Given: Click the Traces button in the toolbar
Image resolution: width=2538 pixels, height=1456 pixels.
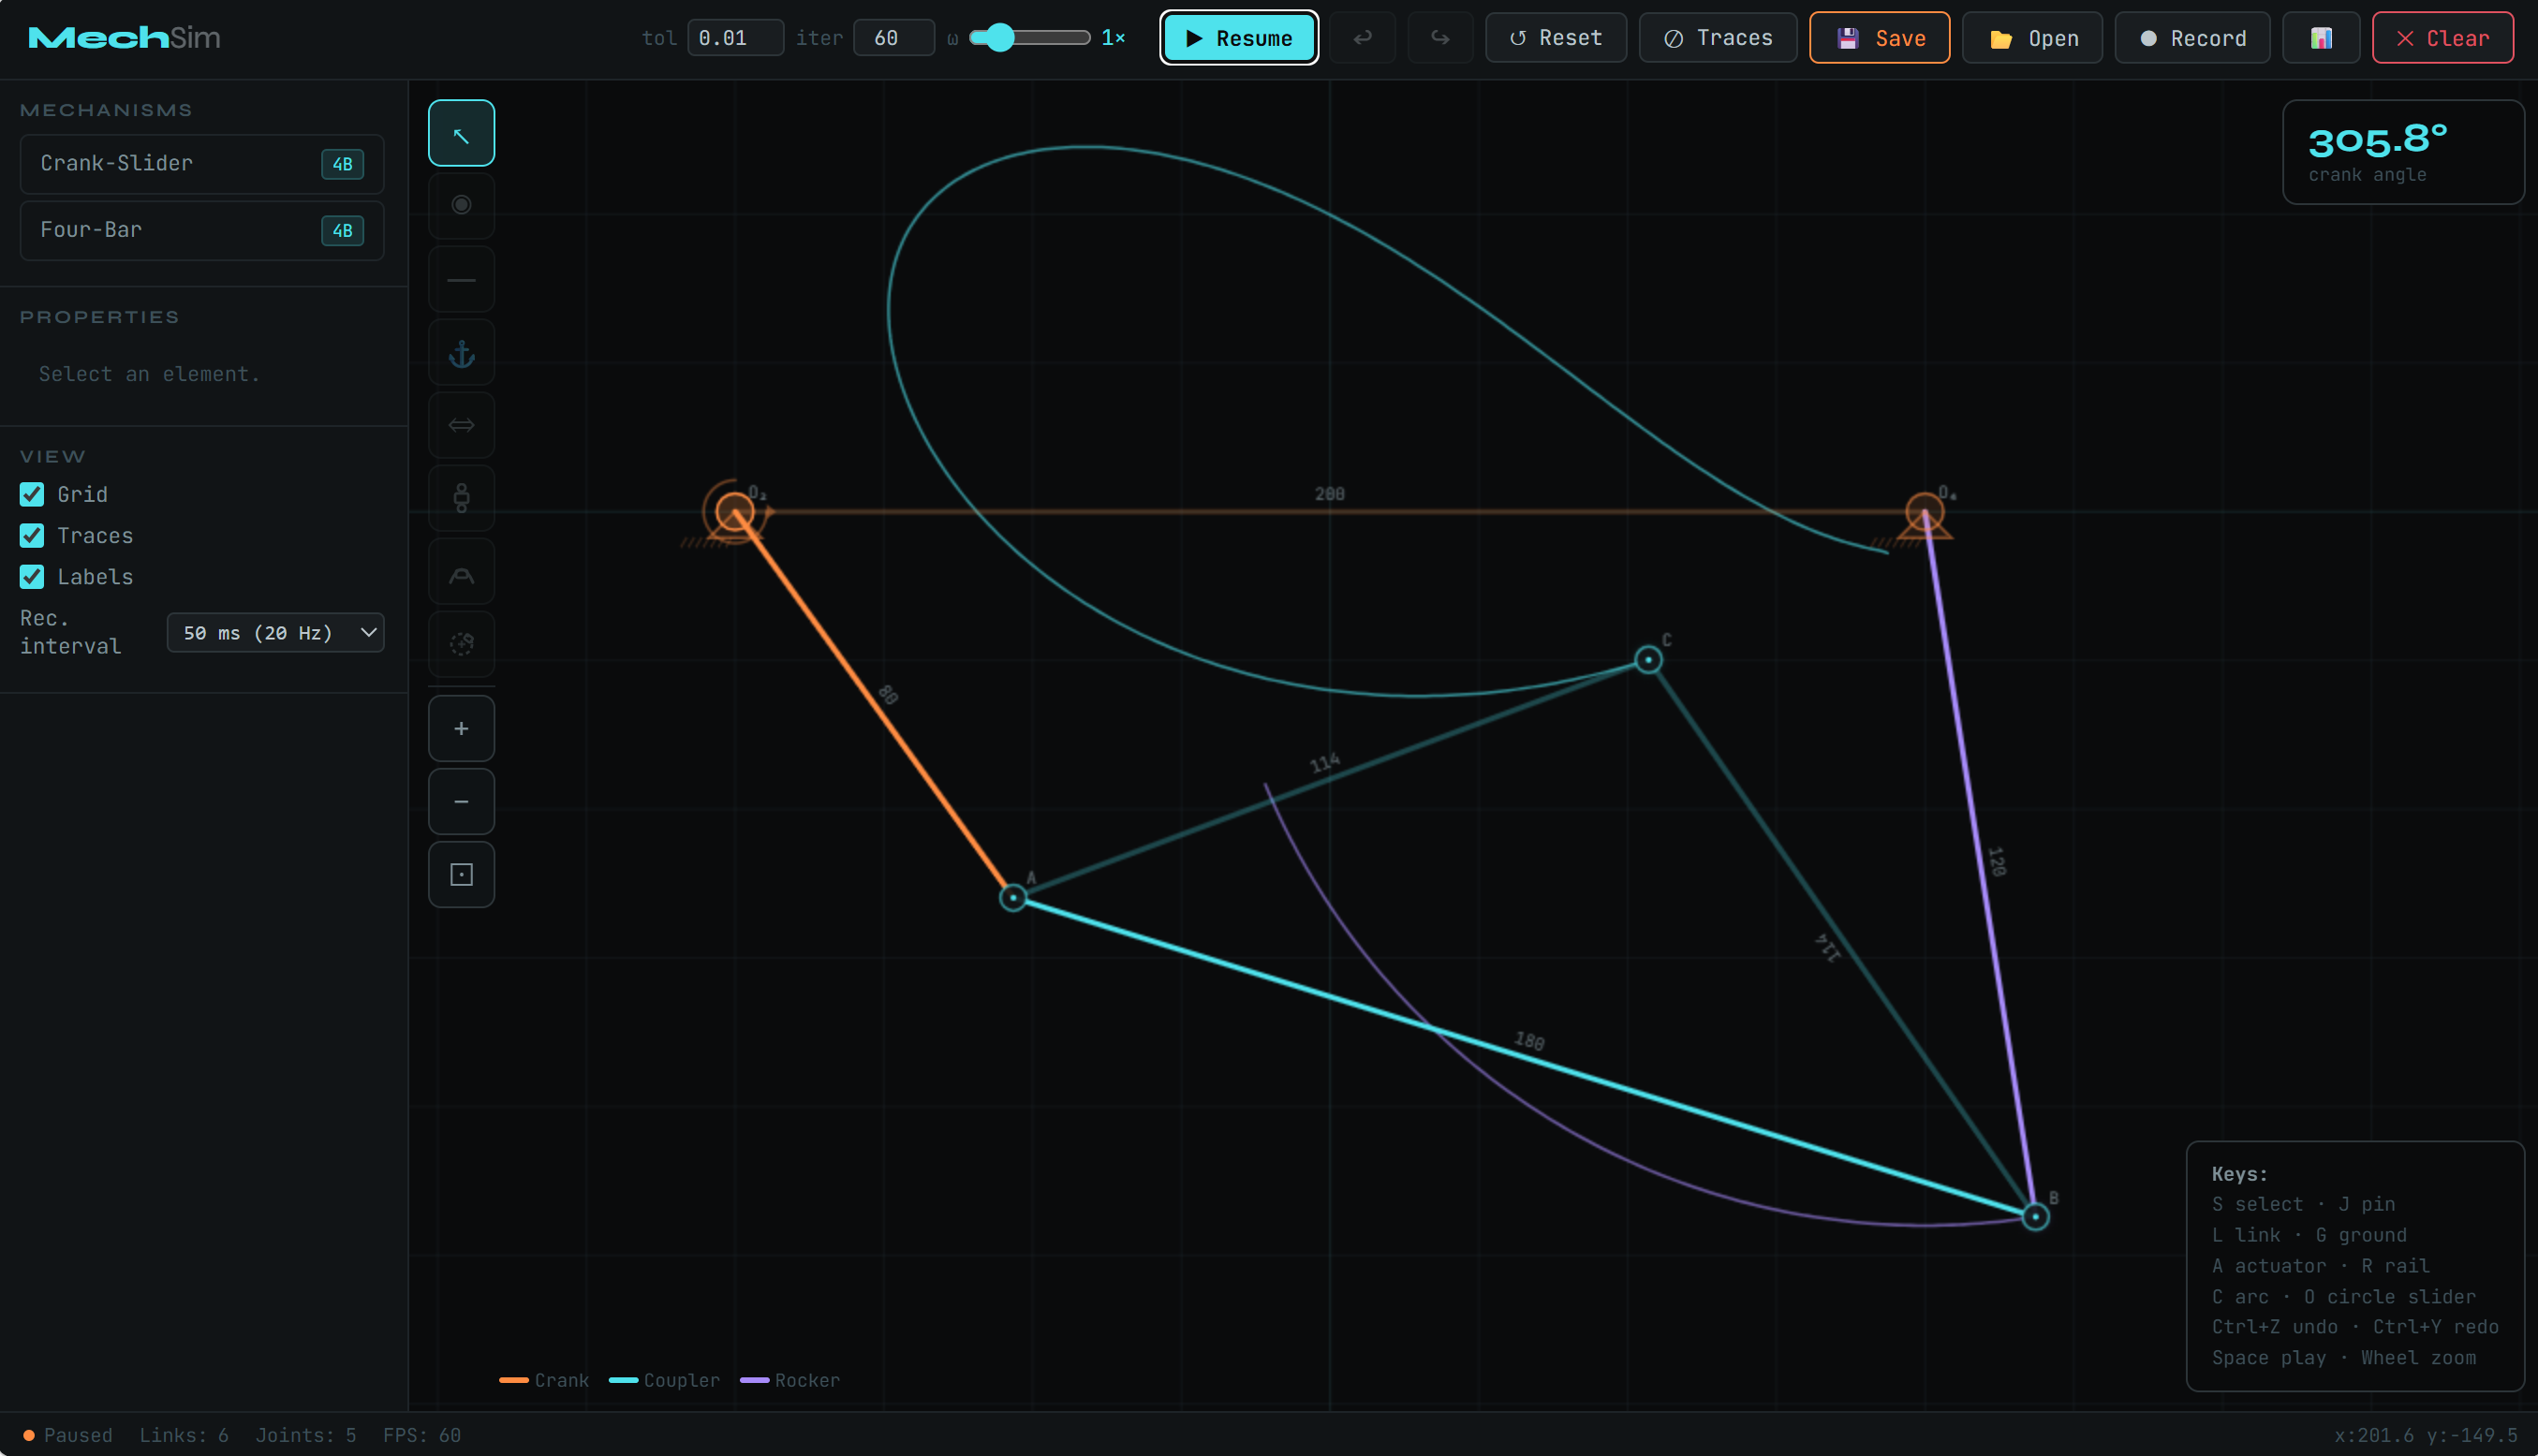Looking at the screenshot, I should [1718, 37].
